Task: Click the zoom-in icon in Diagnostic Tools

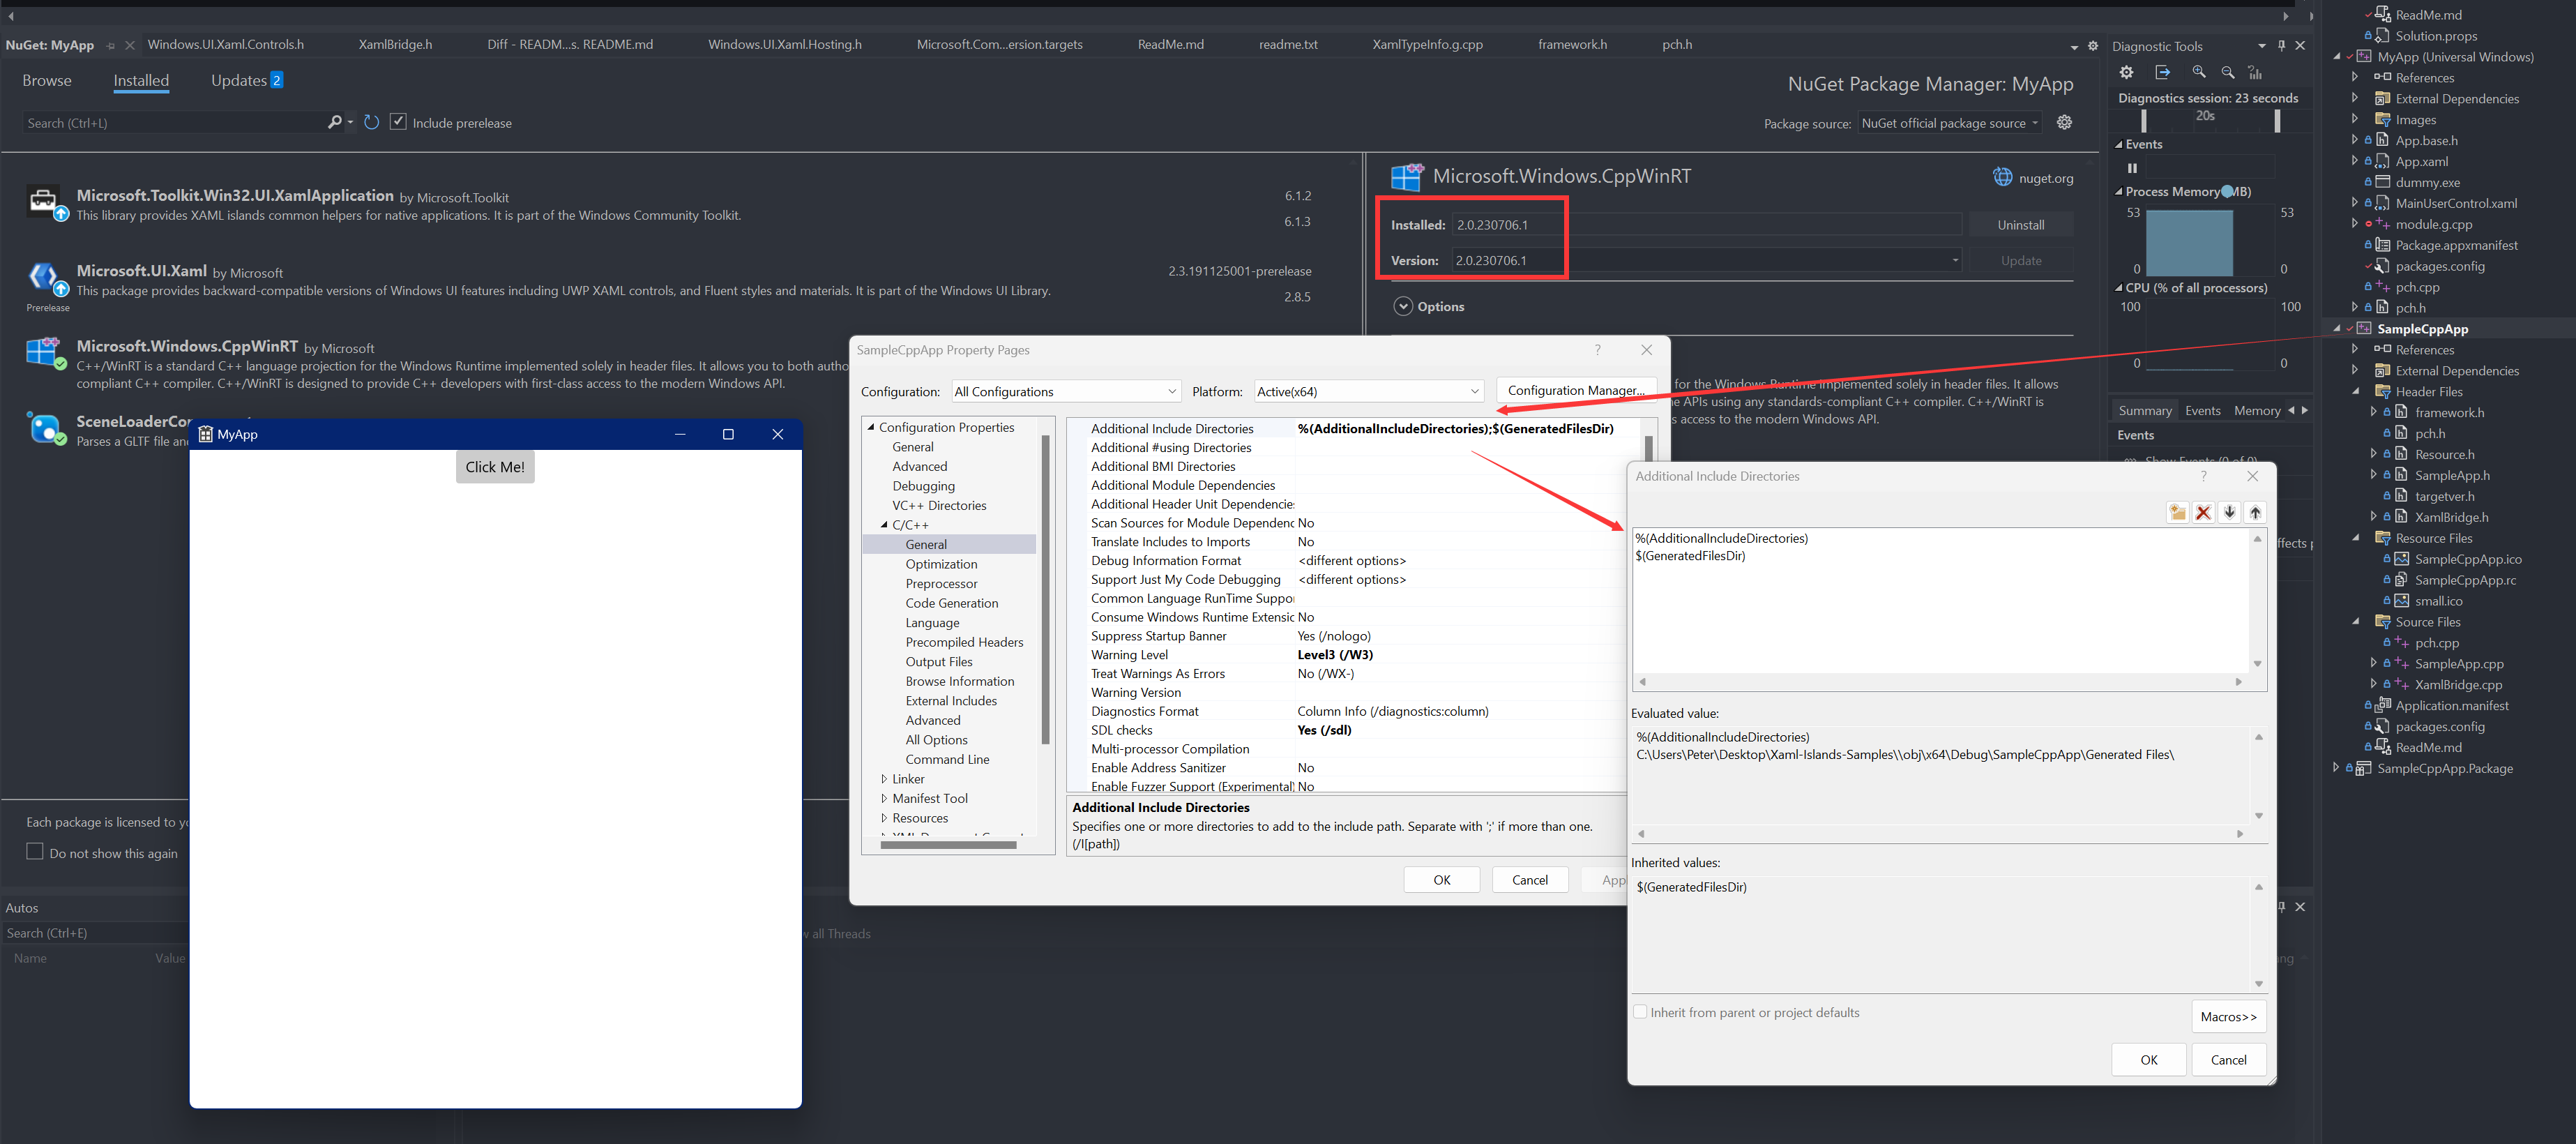Action: coord(2199,72)
